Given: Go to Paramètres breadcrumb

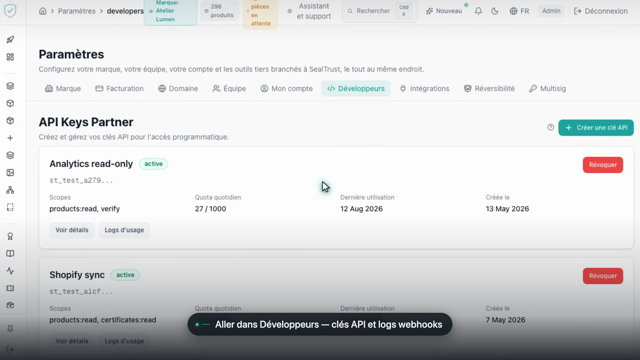Looking at the screenshot, I should tap(76, 11).
